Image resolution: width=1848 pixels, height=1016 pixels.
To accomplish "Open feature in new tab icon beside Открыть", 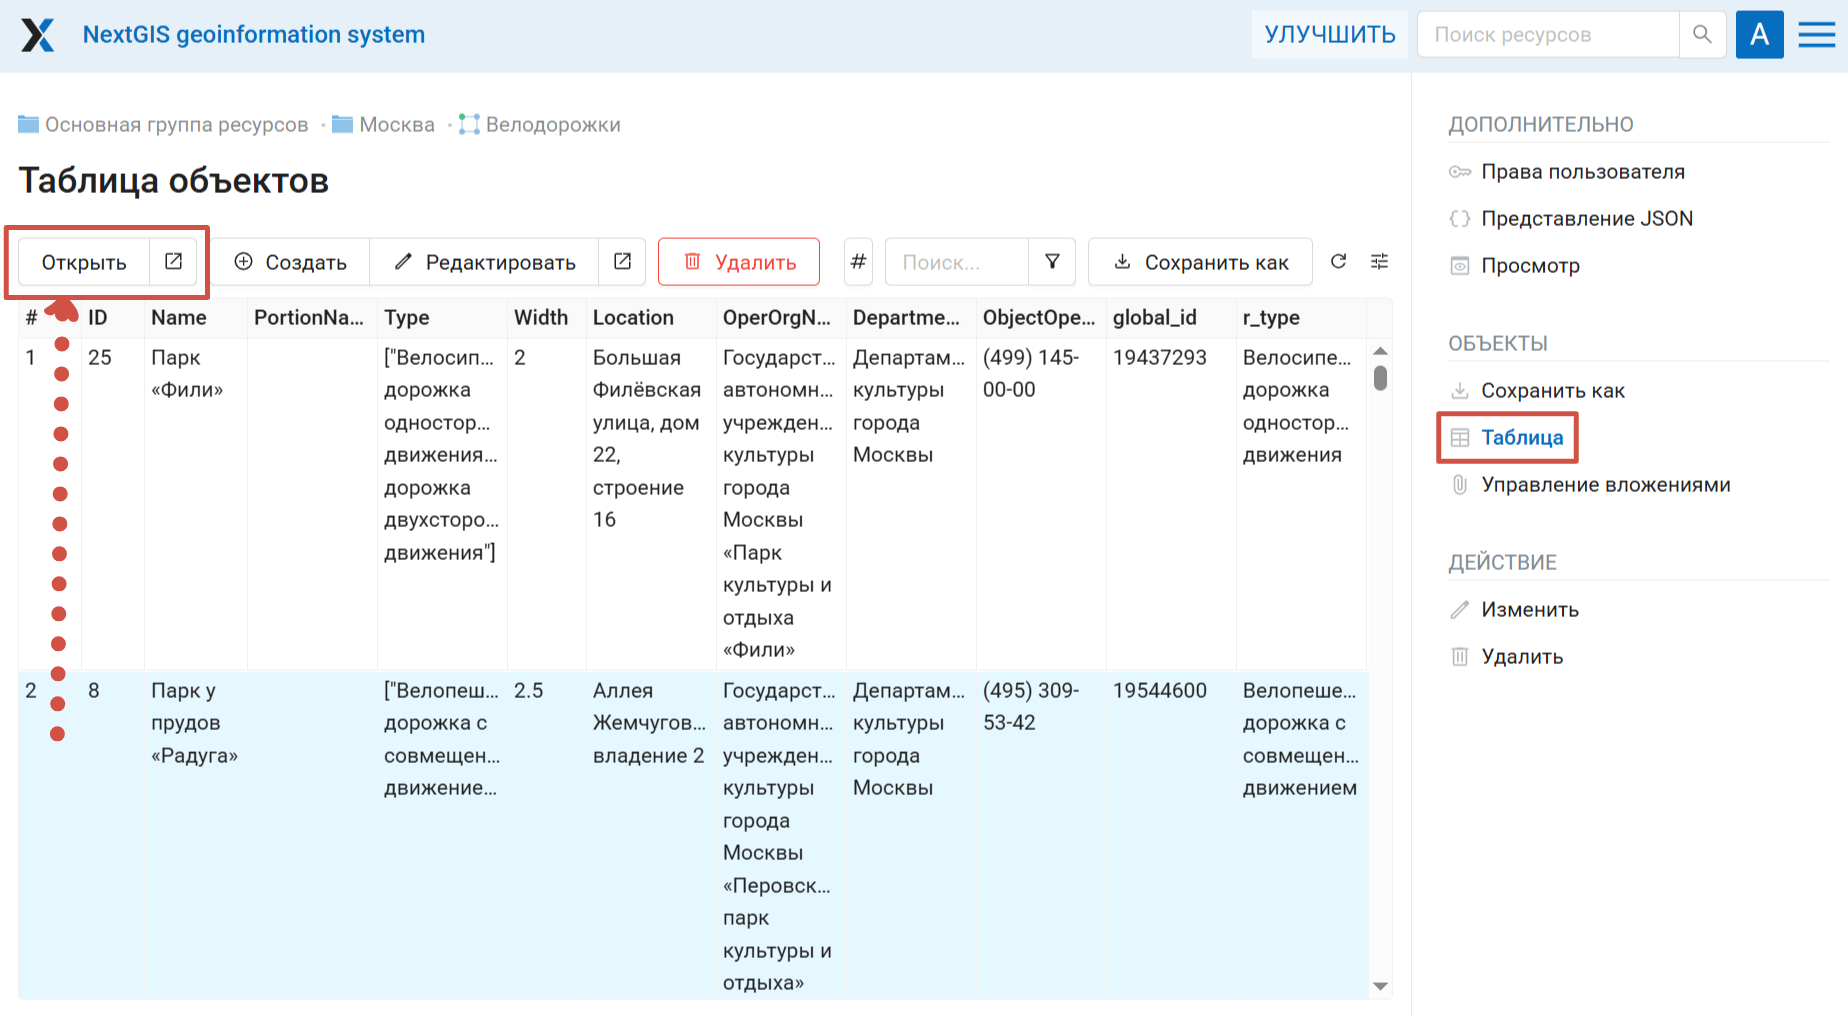I will [x=173, y=262].
